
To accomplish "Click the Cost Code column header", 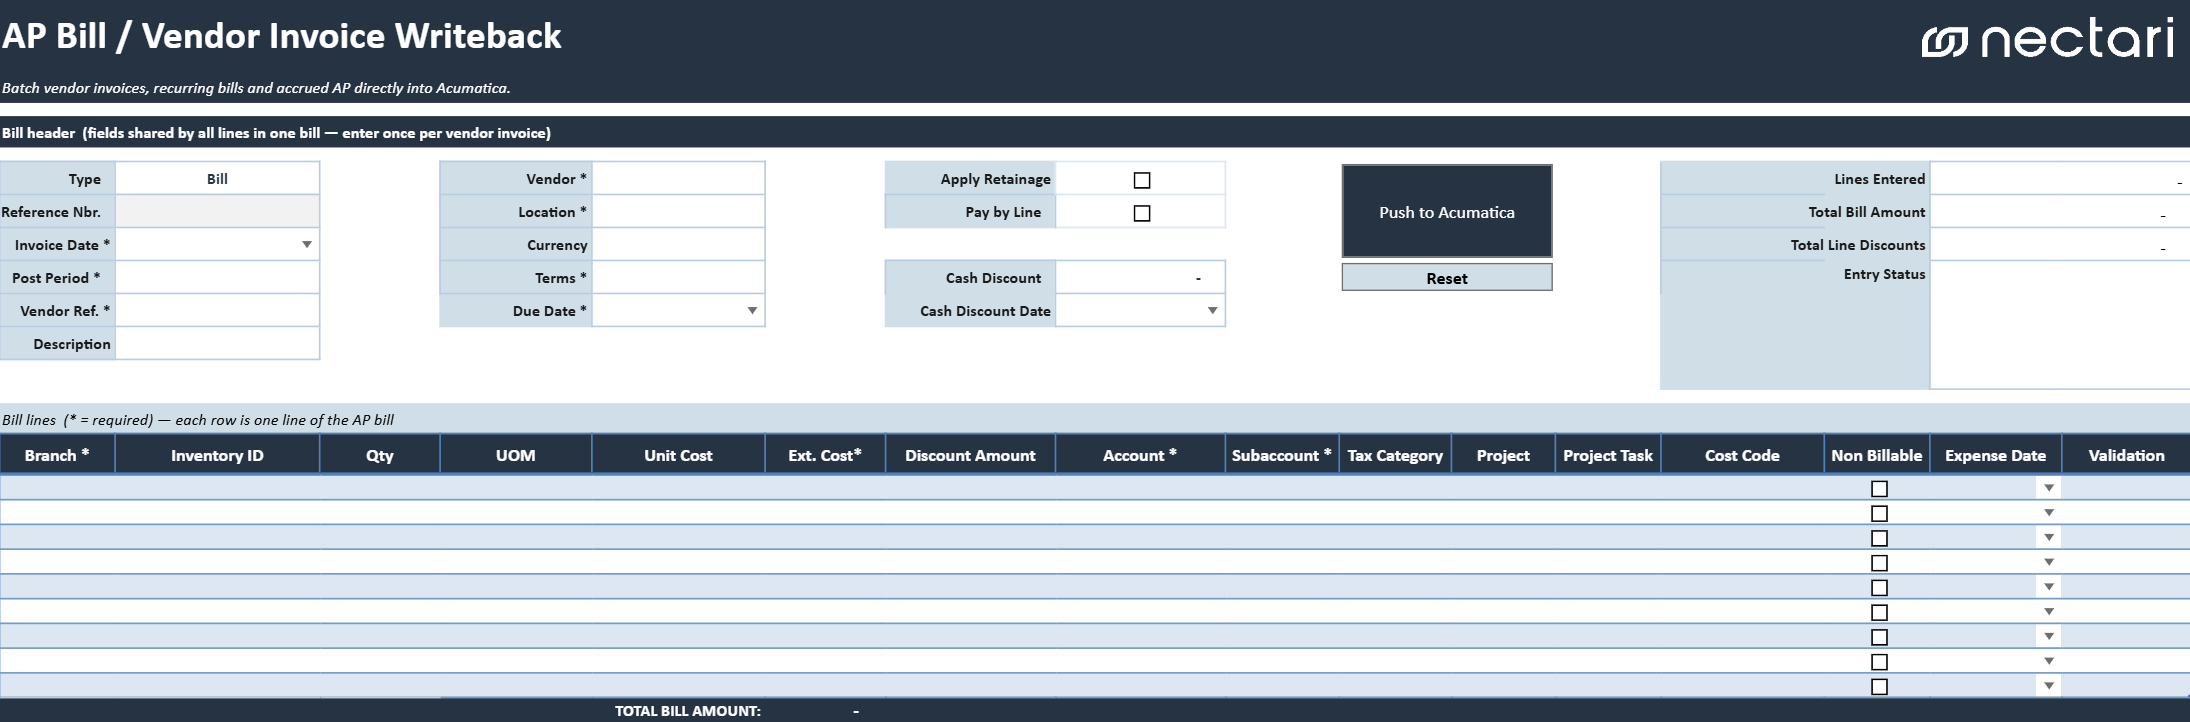I will (x=1742, y=455).
